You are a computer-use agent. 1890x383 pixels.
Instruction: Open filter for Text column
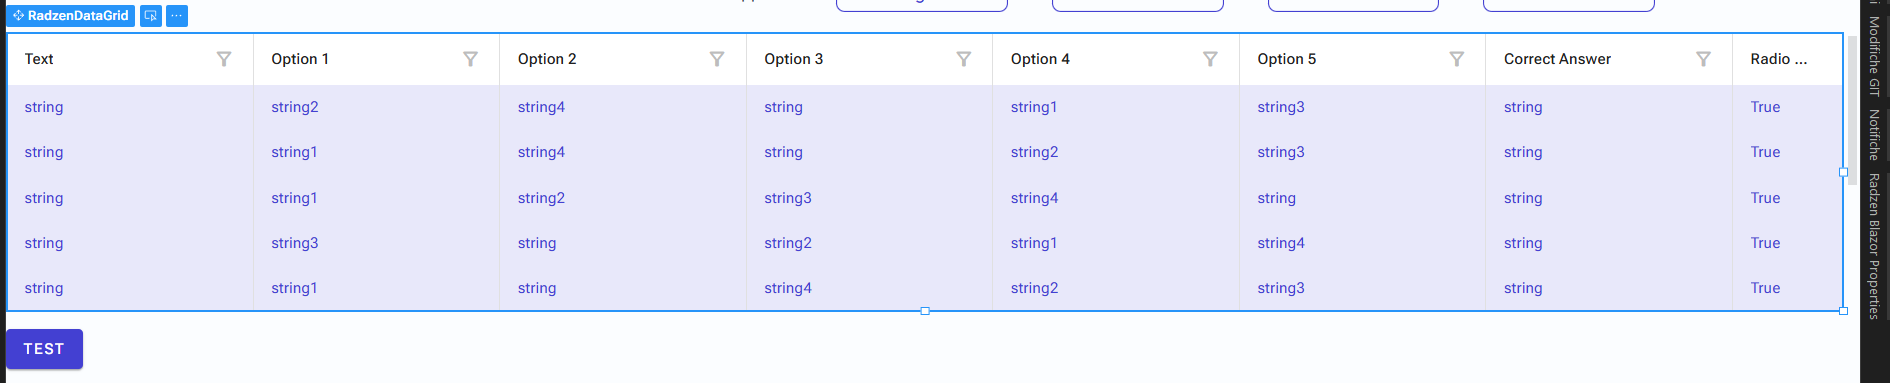(224, 59)
